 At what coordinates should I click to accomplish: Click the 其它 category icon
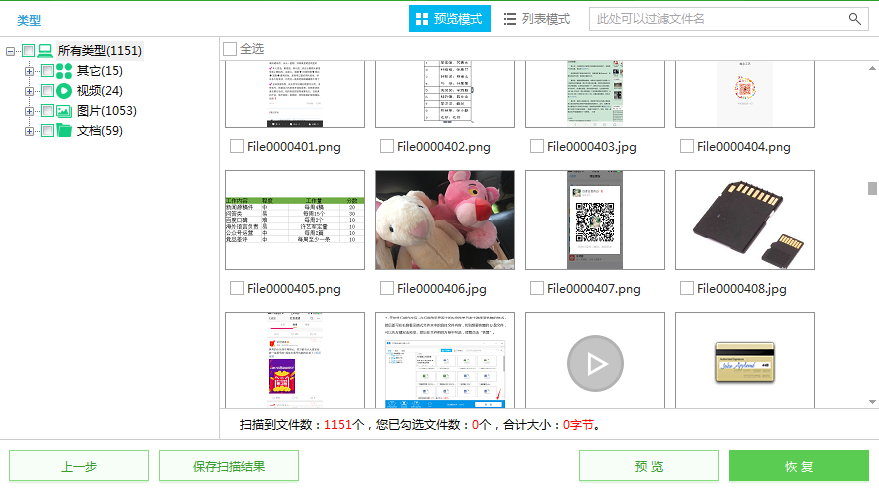coord(64,71)
